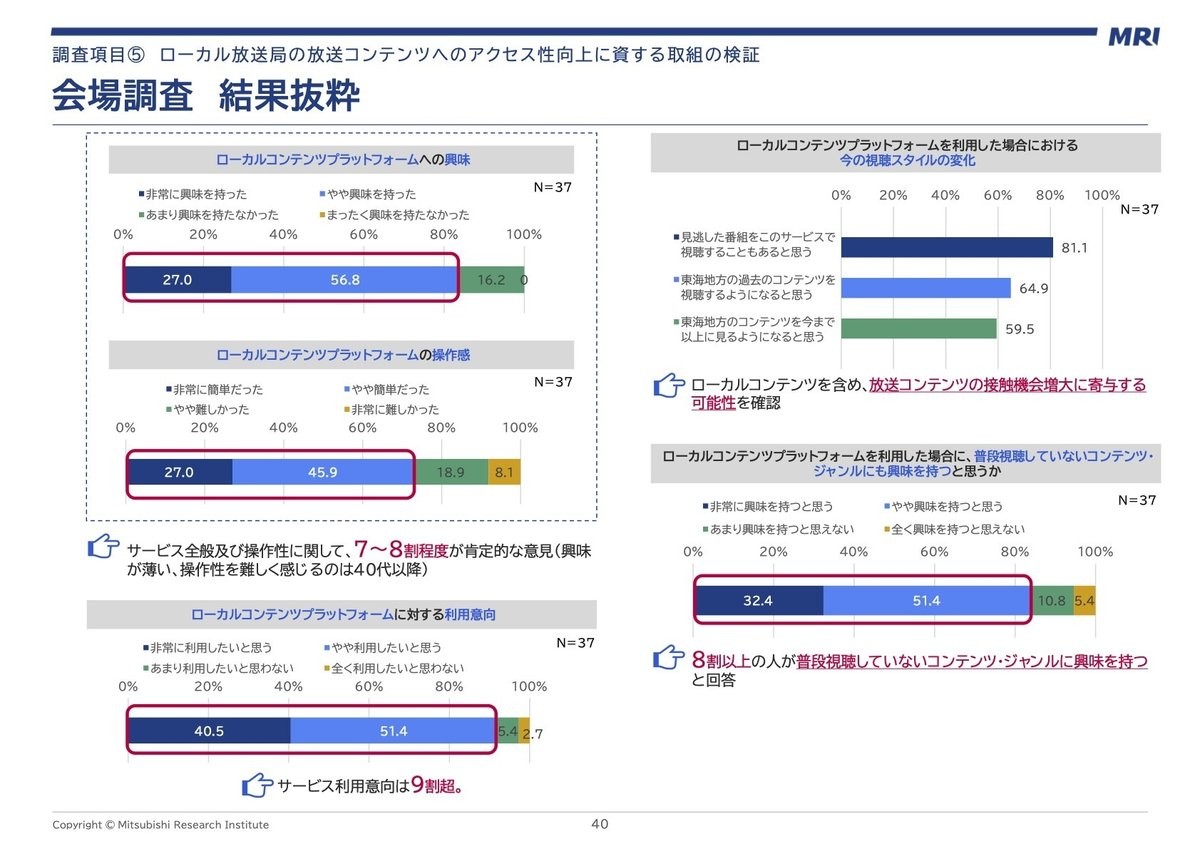The height and width of the screenshot is (848, 1200).
Task: Click legend entry やや興味を持った
Action: pos(366,194)
